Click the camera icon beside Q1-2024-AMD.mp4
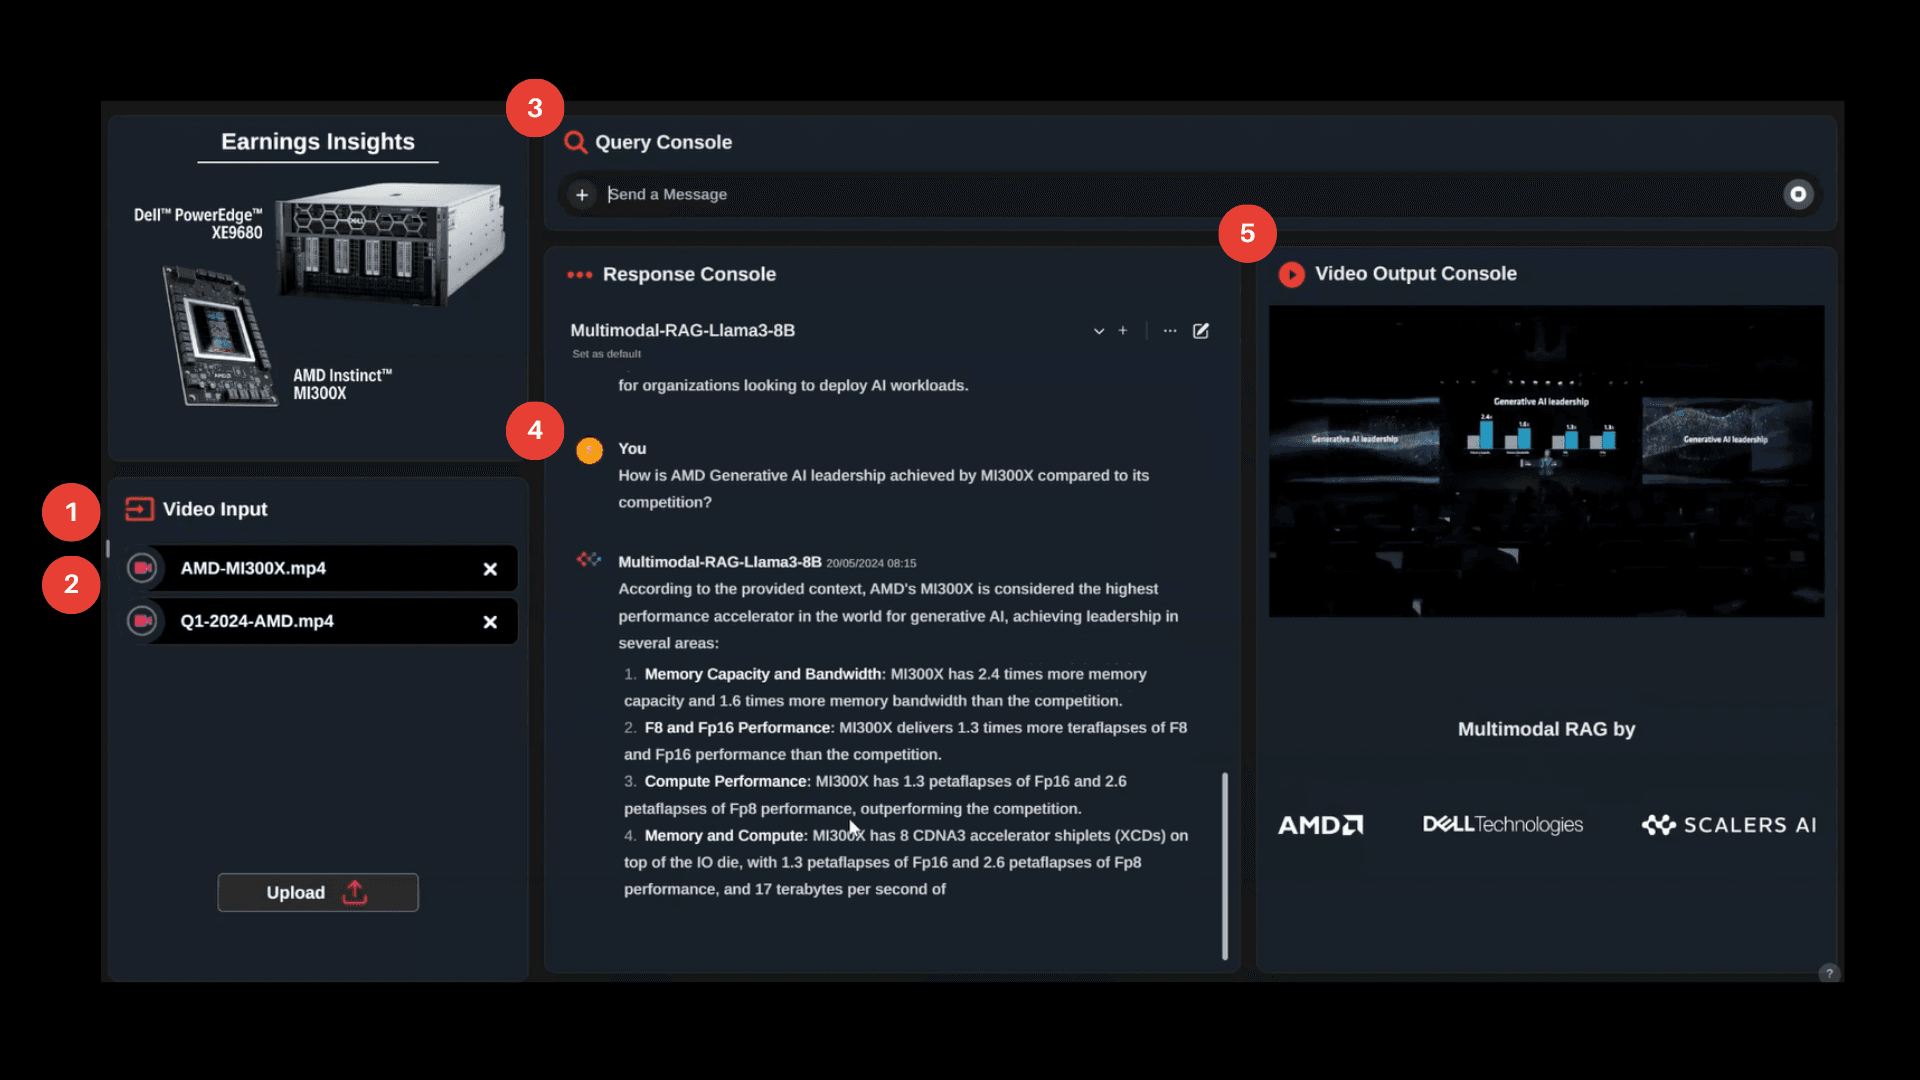This screenshot has height=1080, width=1920. (143, 621)
